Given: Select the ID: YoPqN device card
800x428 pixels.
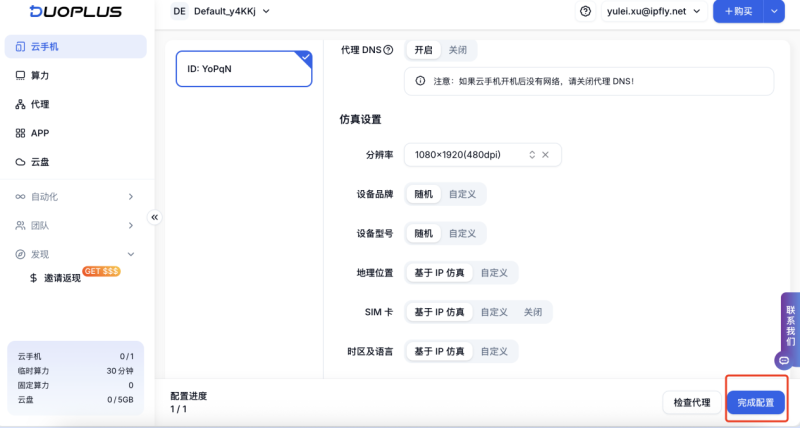Looking at the screenshot, I should 244,69.
